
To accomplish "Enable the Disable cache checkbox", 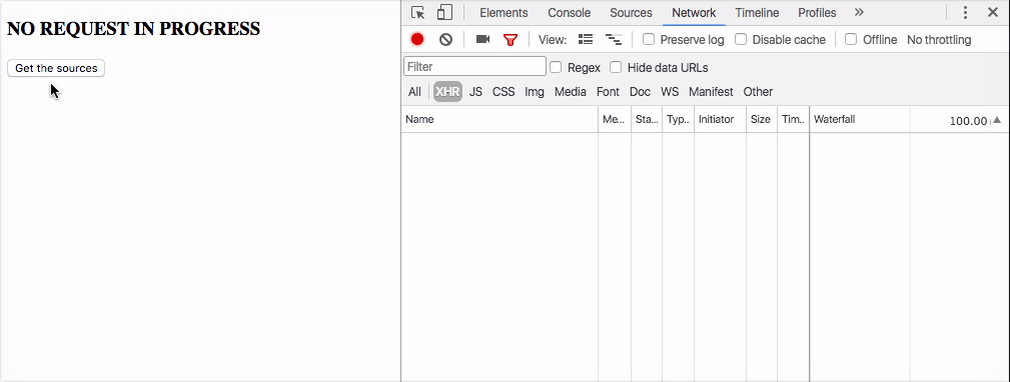I will pos(741,39).
